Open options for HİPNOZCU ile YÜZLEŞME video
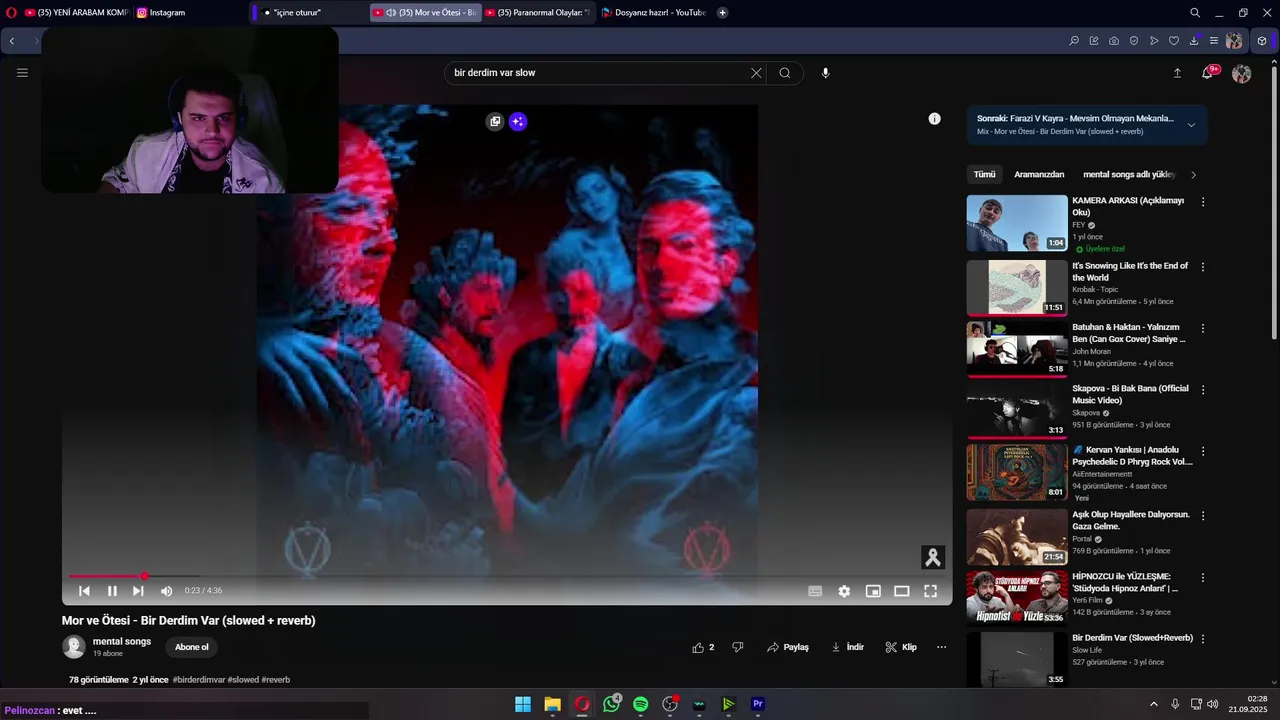Image resolution: width=1280 pixels, height=720 pixels. click(x=1203, y=577)
